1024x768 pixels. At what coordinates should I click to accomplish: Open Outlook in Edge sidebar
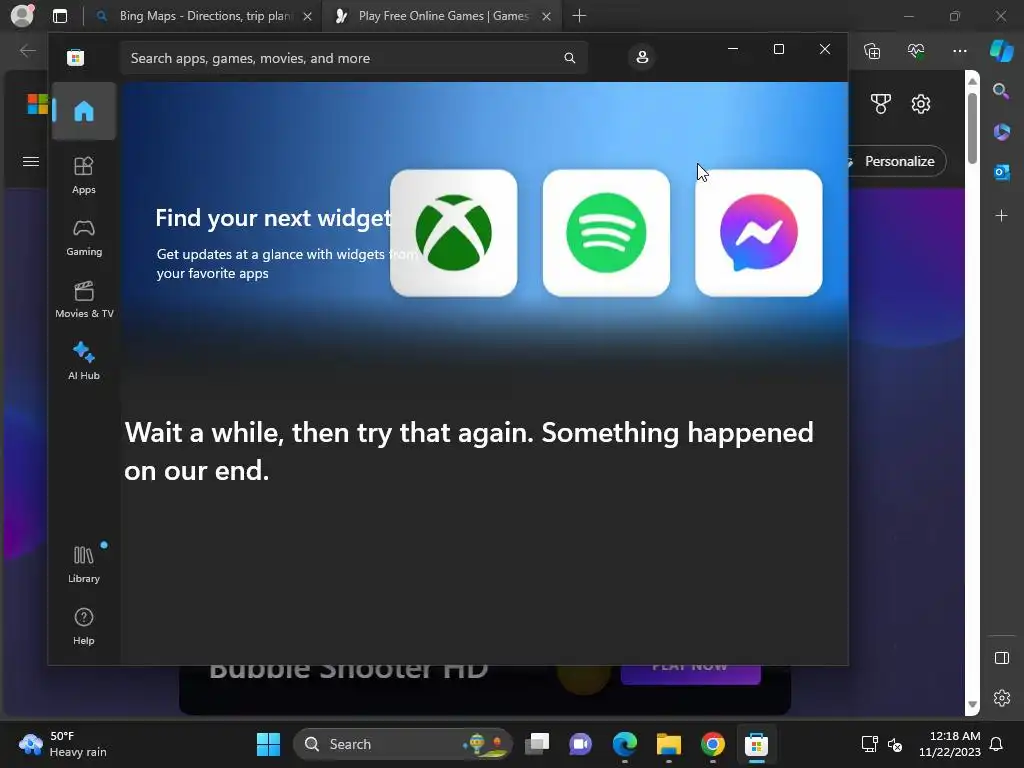[x=1001, y=173]
